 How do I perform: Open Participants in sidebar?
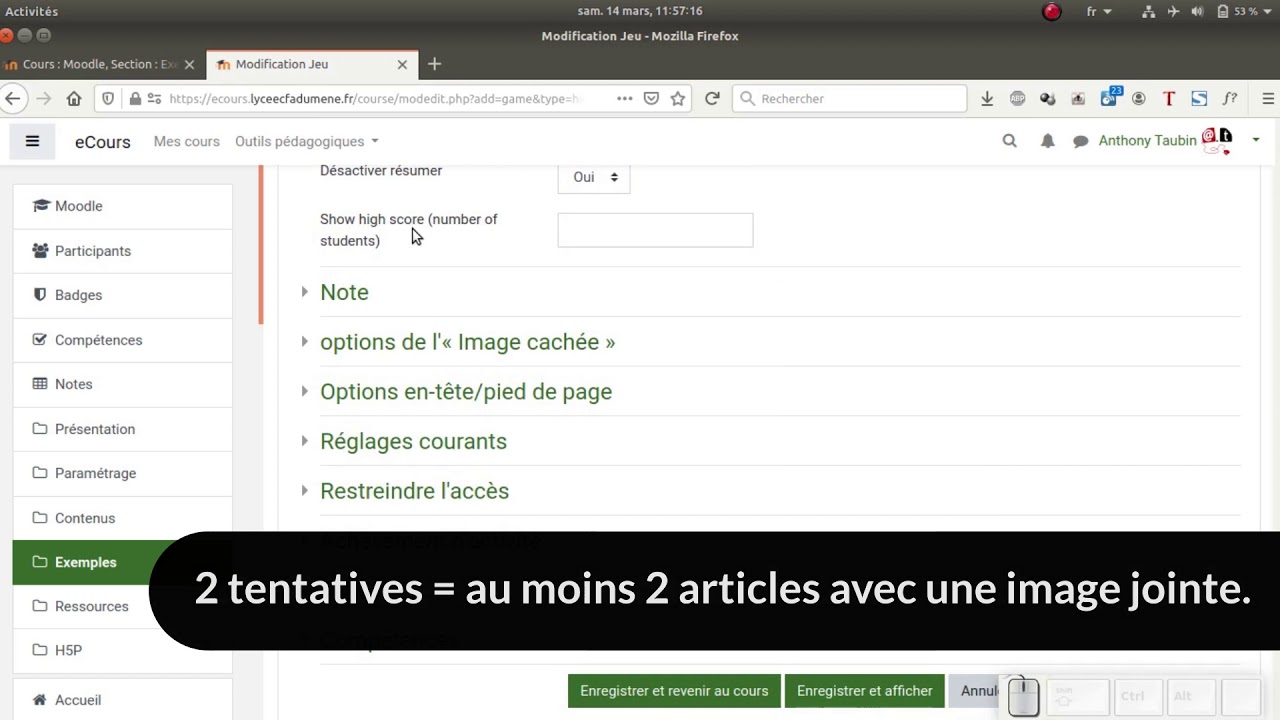point(122,251)
